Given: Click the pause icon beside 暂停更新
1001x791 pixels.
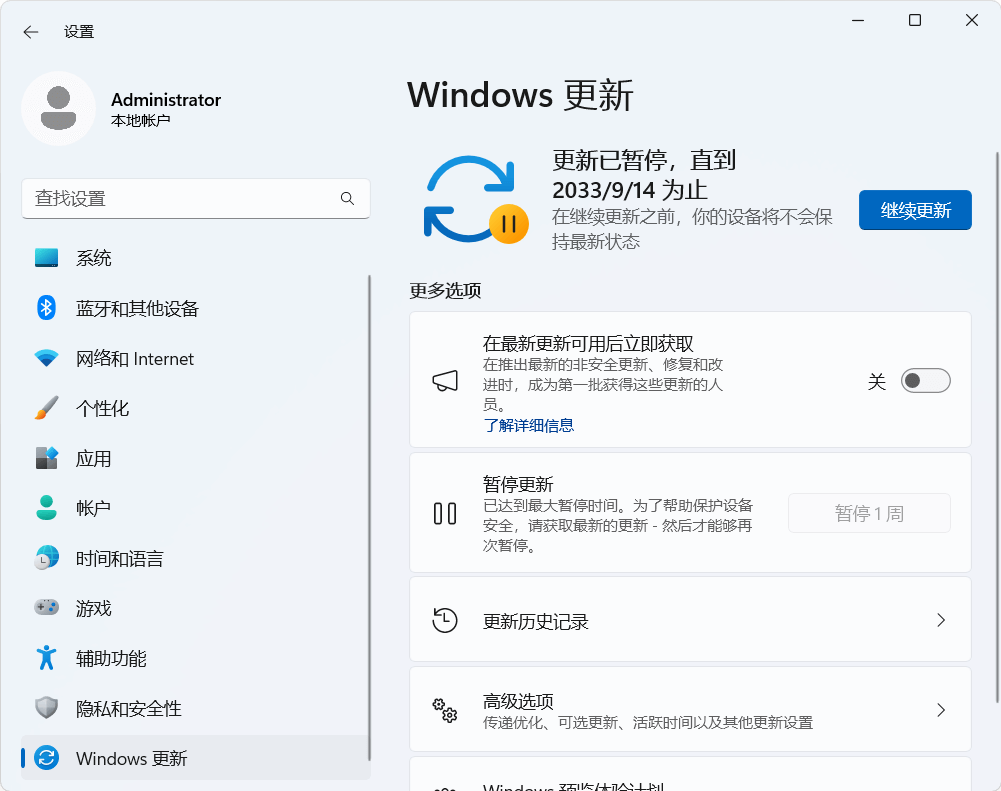Looking at the screenshot, I should coord(445,513).
